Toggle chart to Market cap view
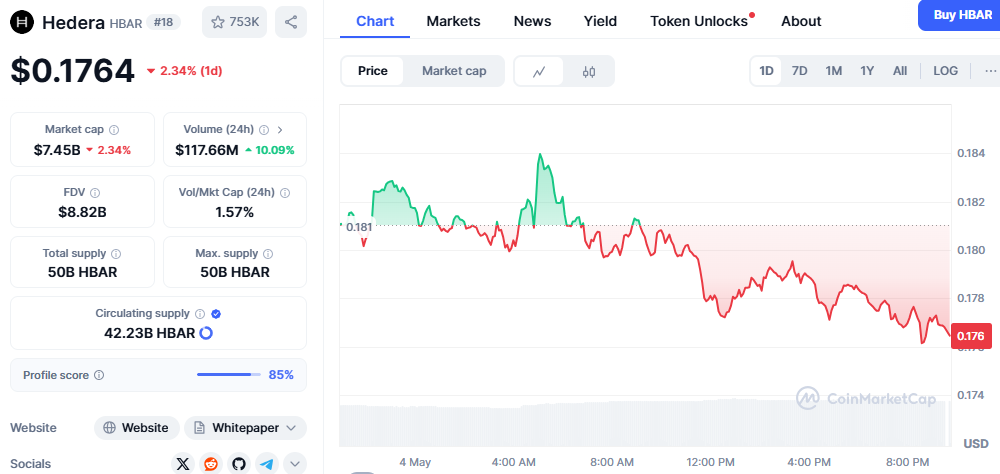 454,71
